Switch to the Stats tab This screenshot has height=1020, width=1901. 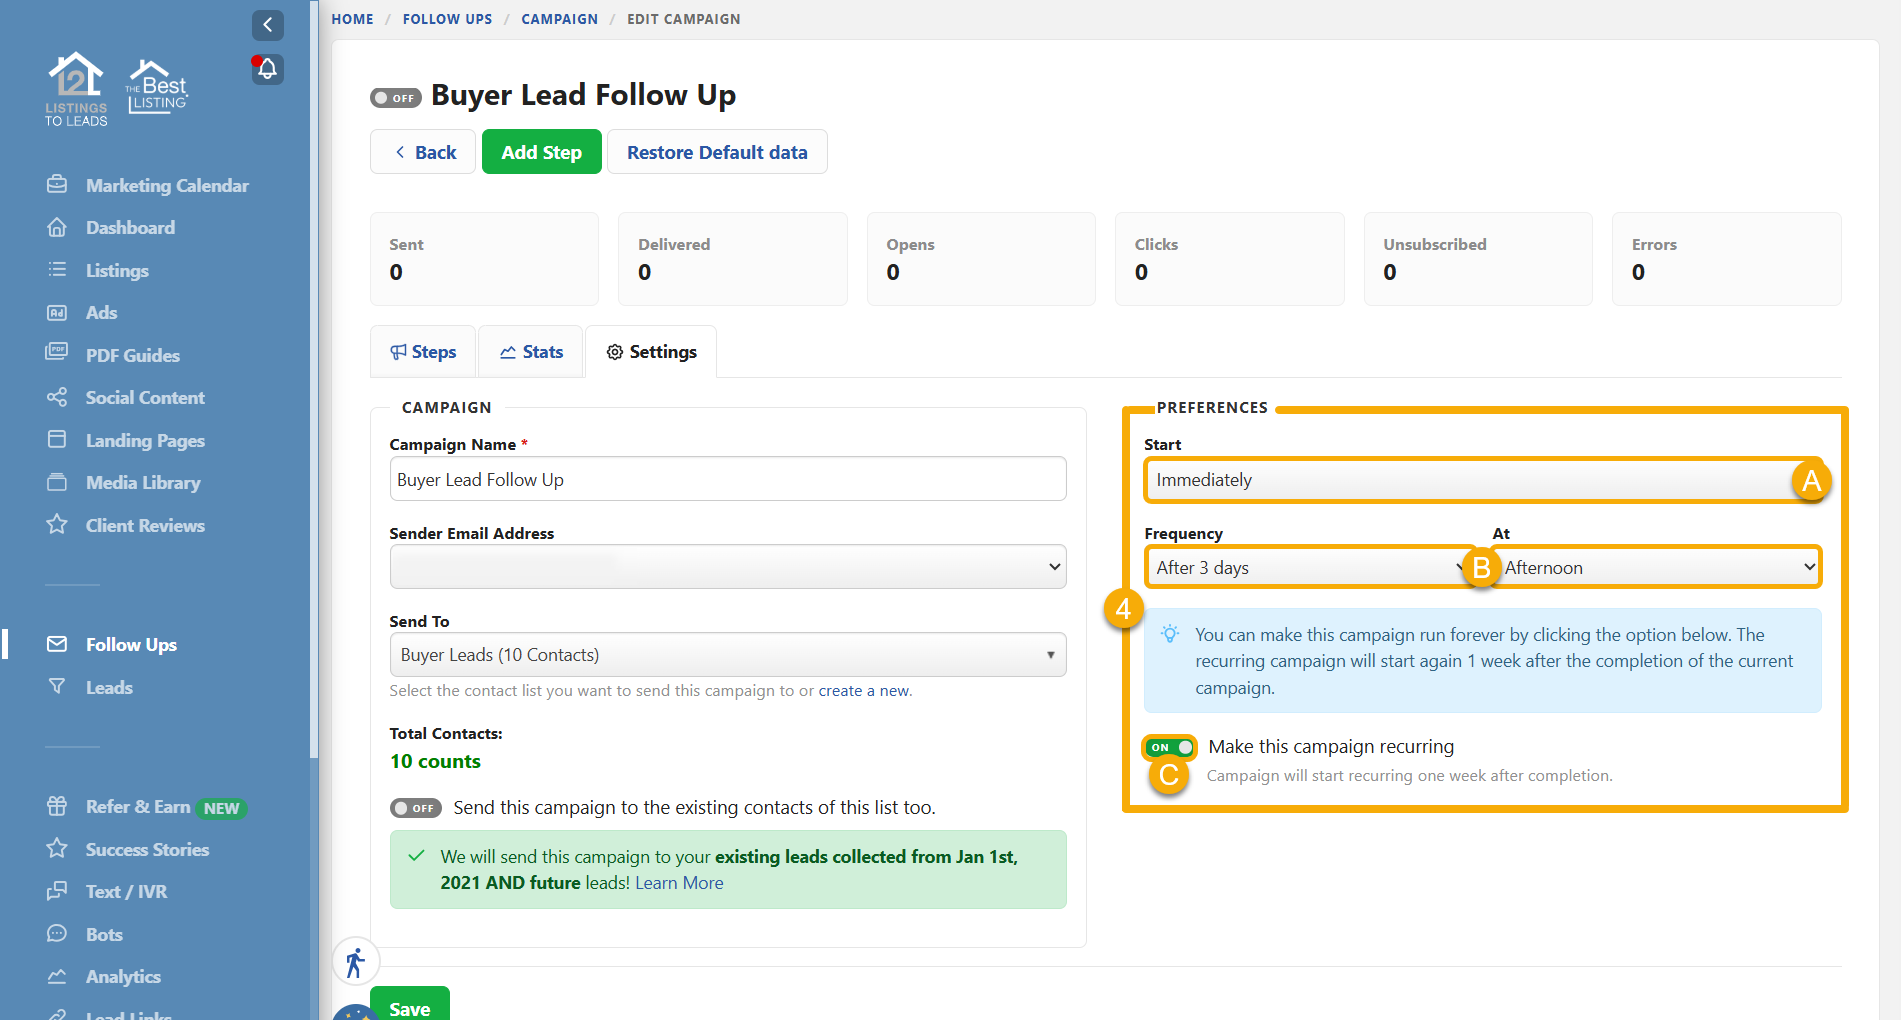(x=531, y=352)
